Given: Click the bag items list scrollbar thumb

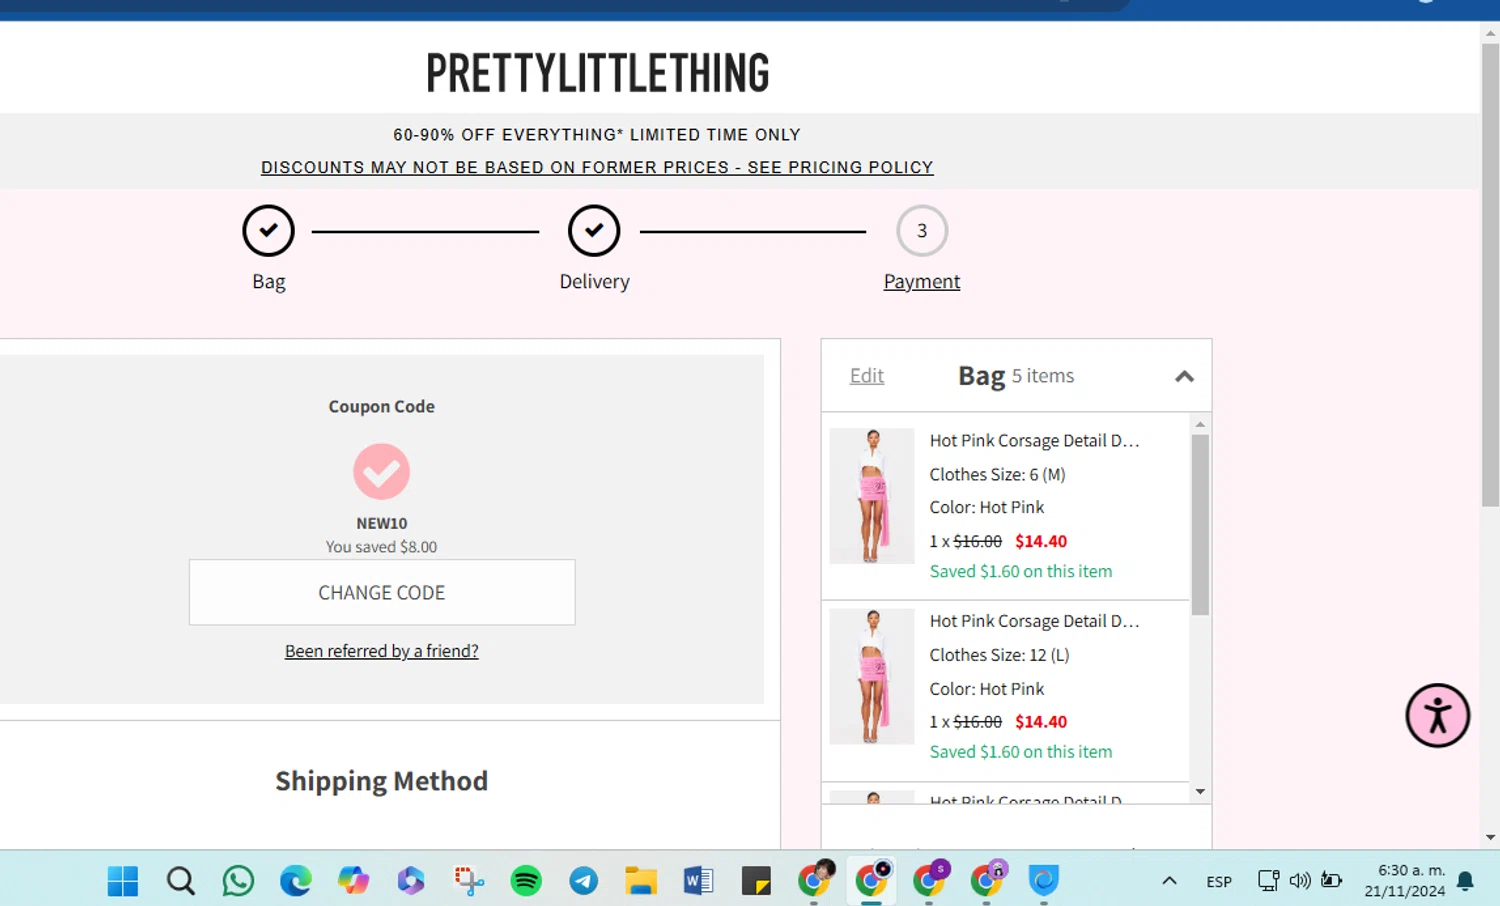Looking at the screenshot, I should [x=1200, y=524].
